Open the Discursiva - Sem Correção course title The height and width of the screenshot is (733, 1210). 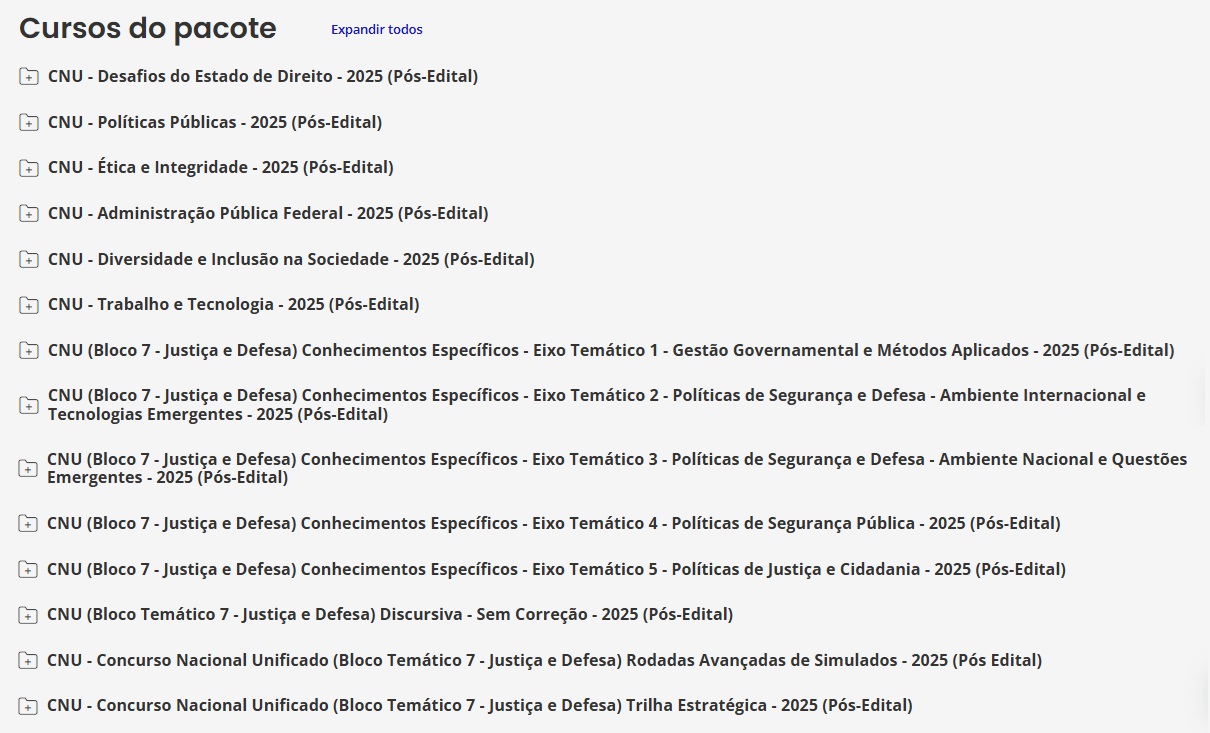click(x=390, y=615)
